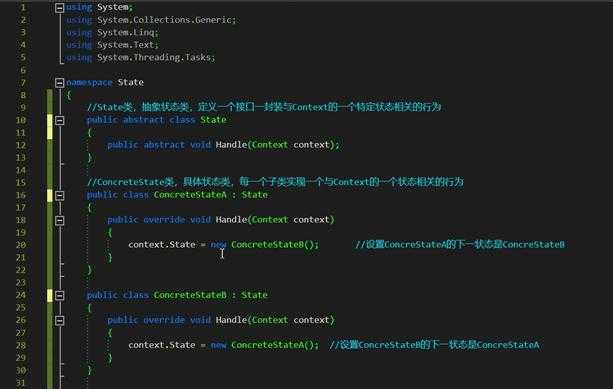Collapse ConcreteStateB's Handle method at line 26

click(59, 321)
